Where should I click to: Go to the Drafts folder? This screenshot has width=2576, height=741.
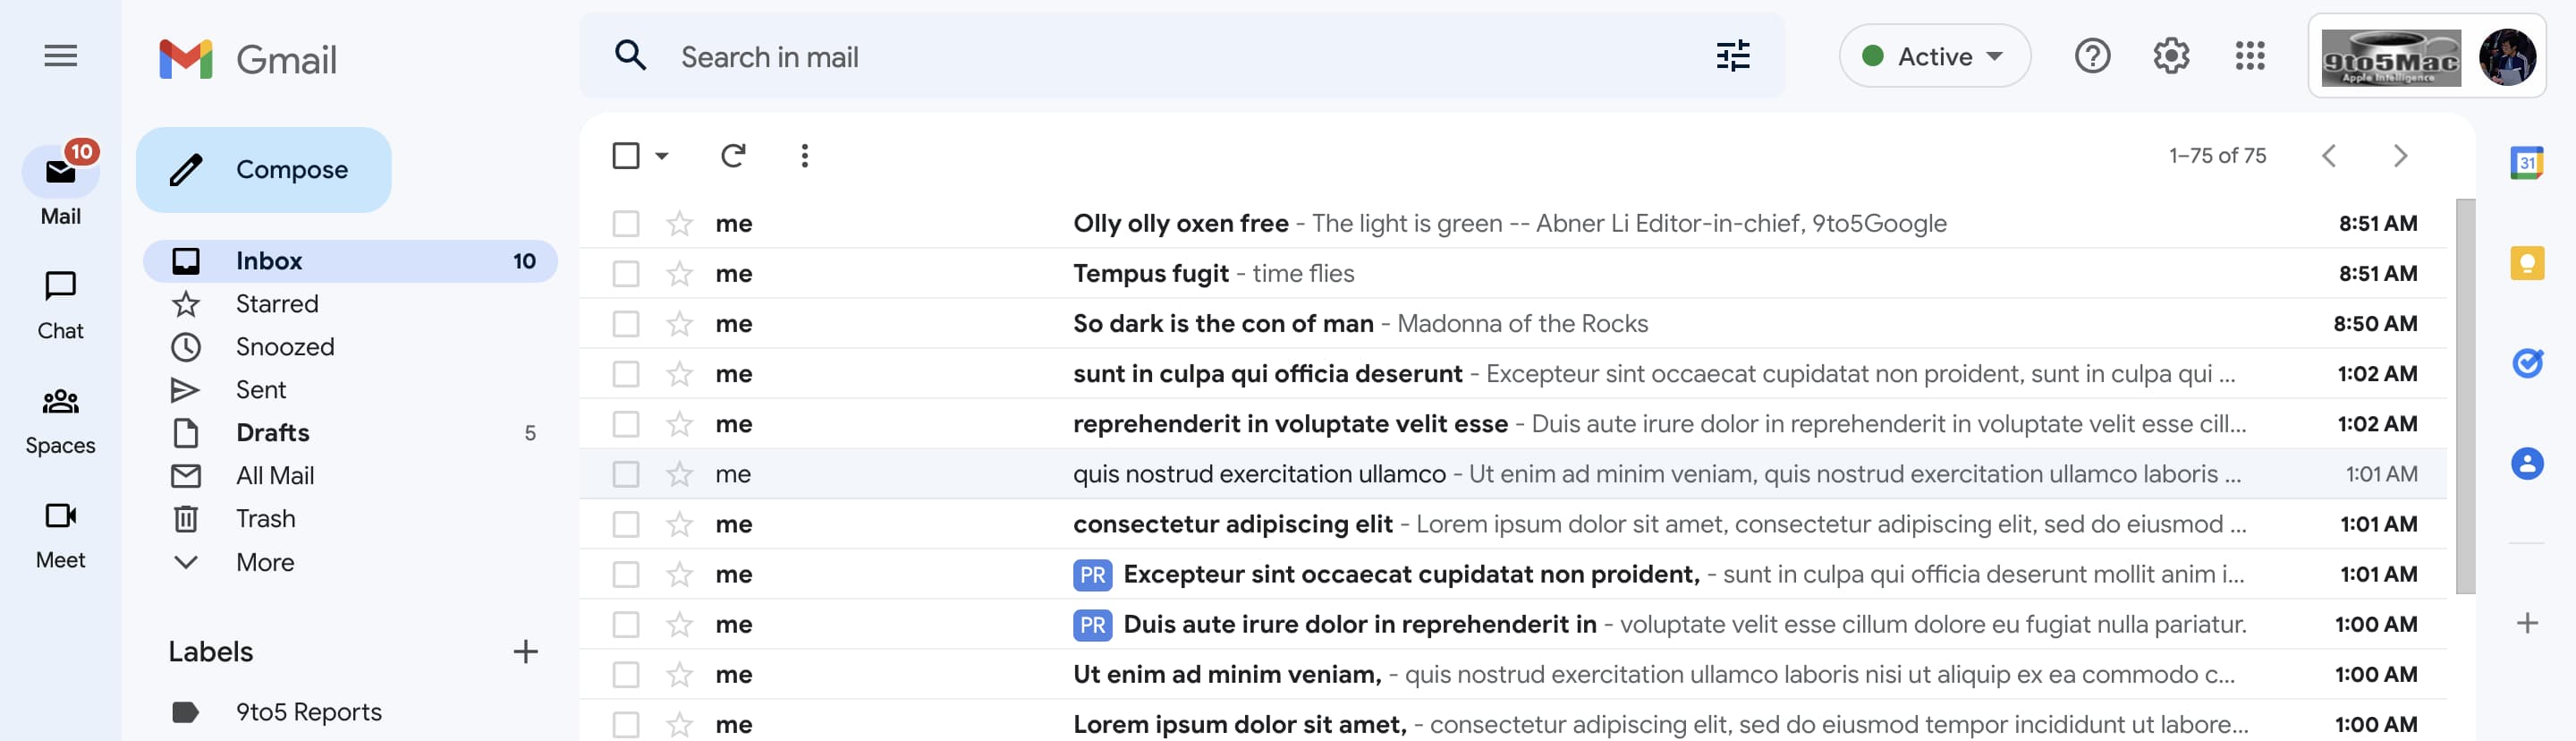pos(272,433)
